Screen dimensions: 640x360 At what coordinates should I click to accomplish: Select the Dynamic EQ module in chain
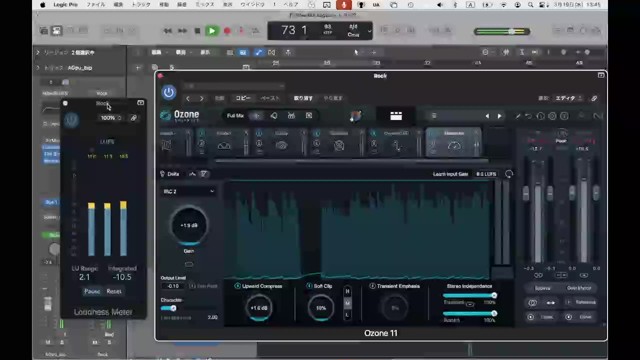pos(396,142)
